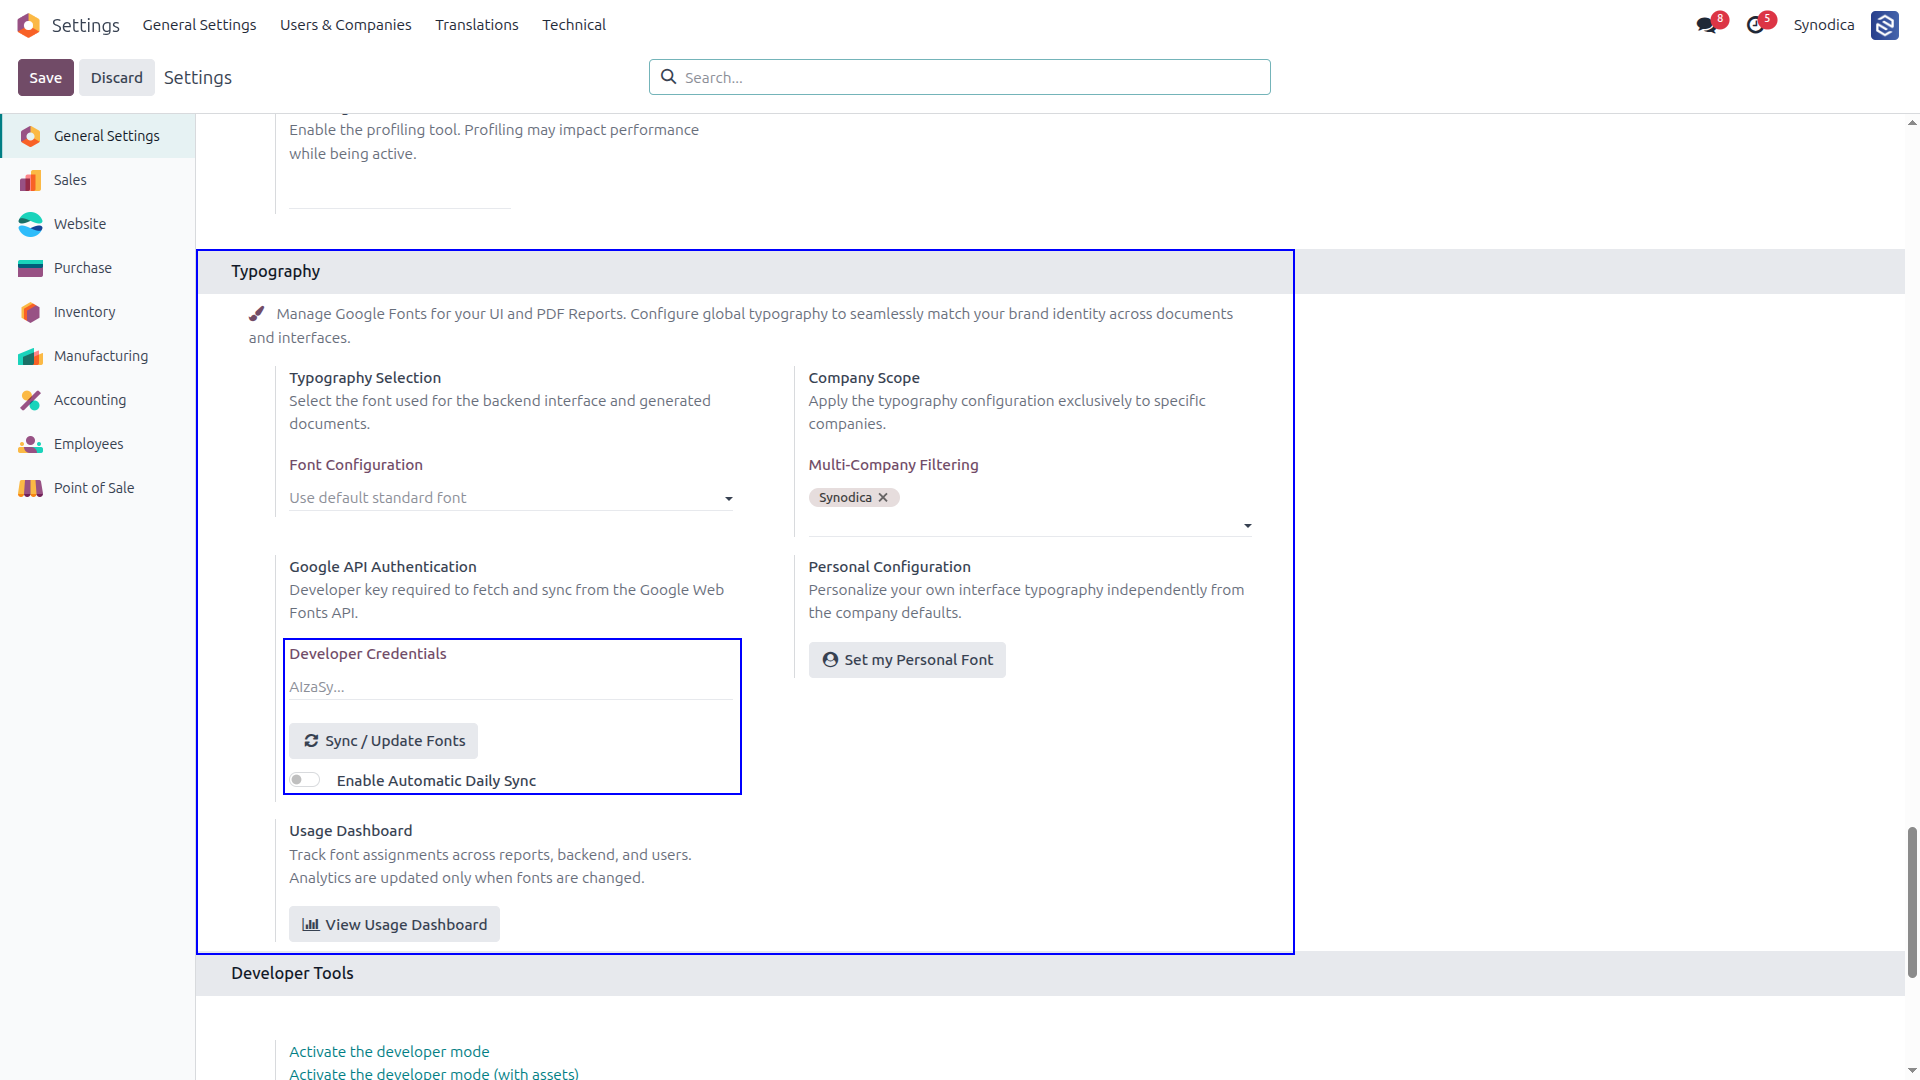The height and width of the screenshot is (1080, 1920).
Task: Click the Typography section header
Action: [x=275, y=272]
